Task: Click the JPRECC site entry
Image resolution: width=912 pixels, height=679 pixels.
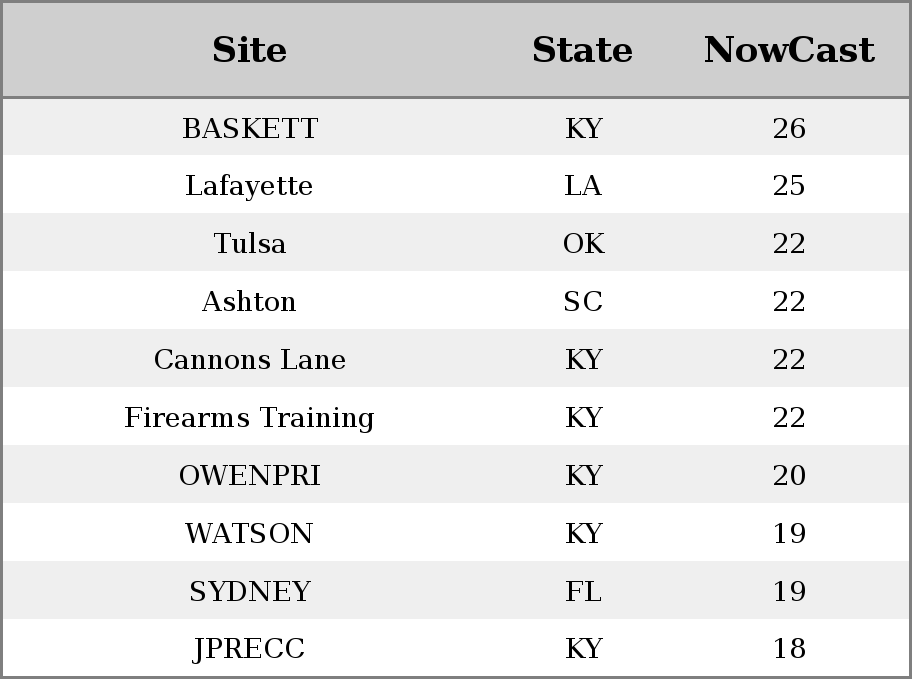Action: point(249,649)
